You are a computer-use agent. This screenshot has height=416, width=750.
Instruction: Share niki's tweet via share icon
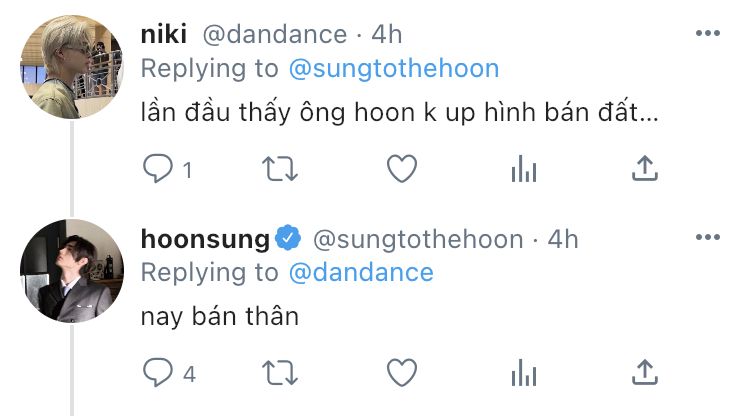[x=645, y=168]
